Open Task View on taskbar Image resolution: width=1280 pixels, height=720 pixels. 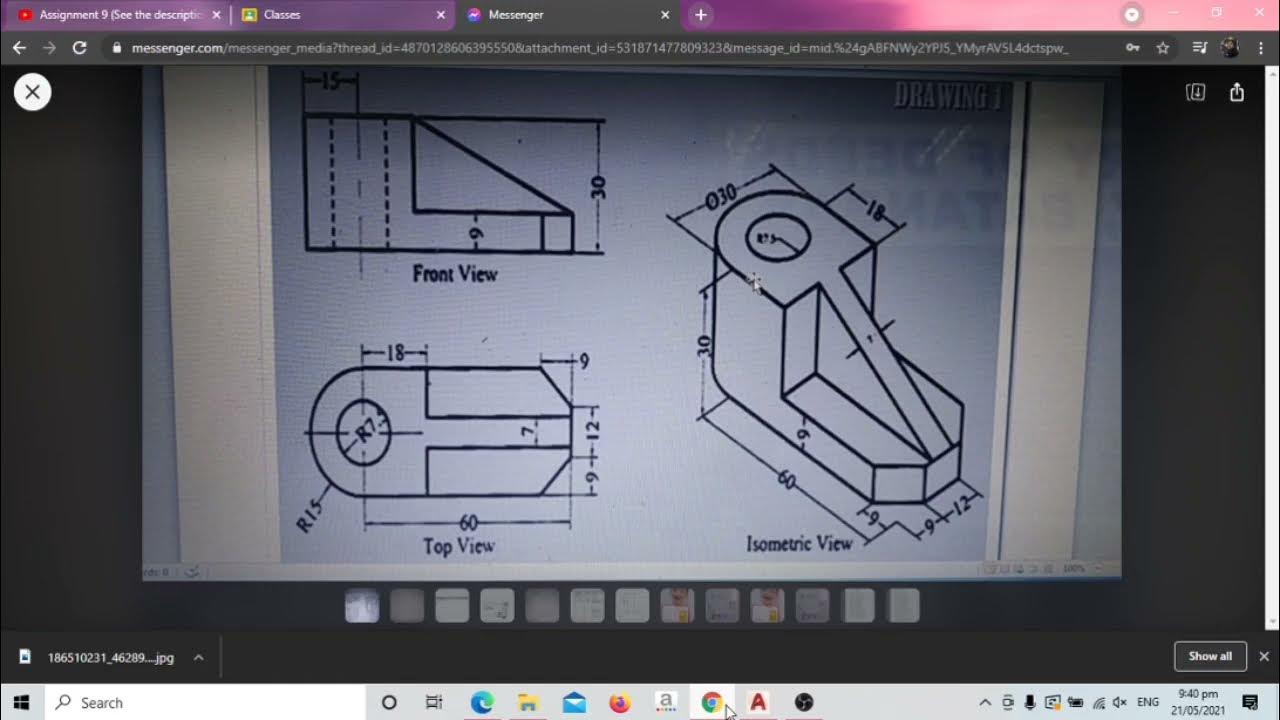point(434,703)
